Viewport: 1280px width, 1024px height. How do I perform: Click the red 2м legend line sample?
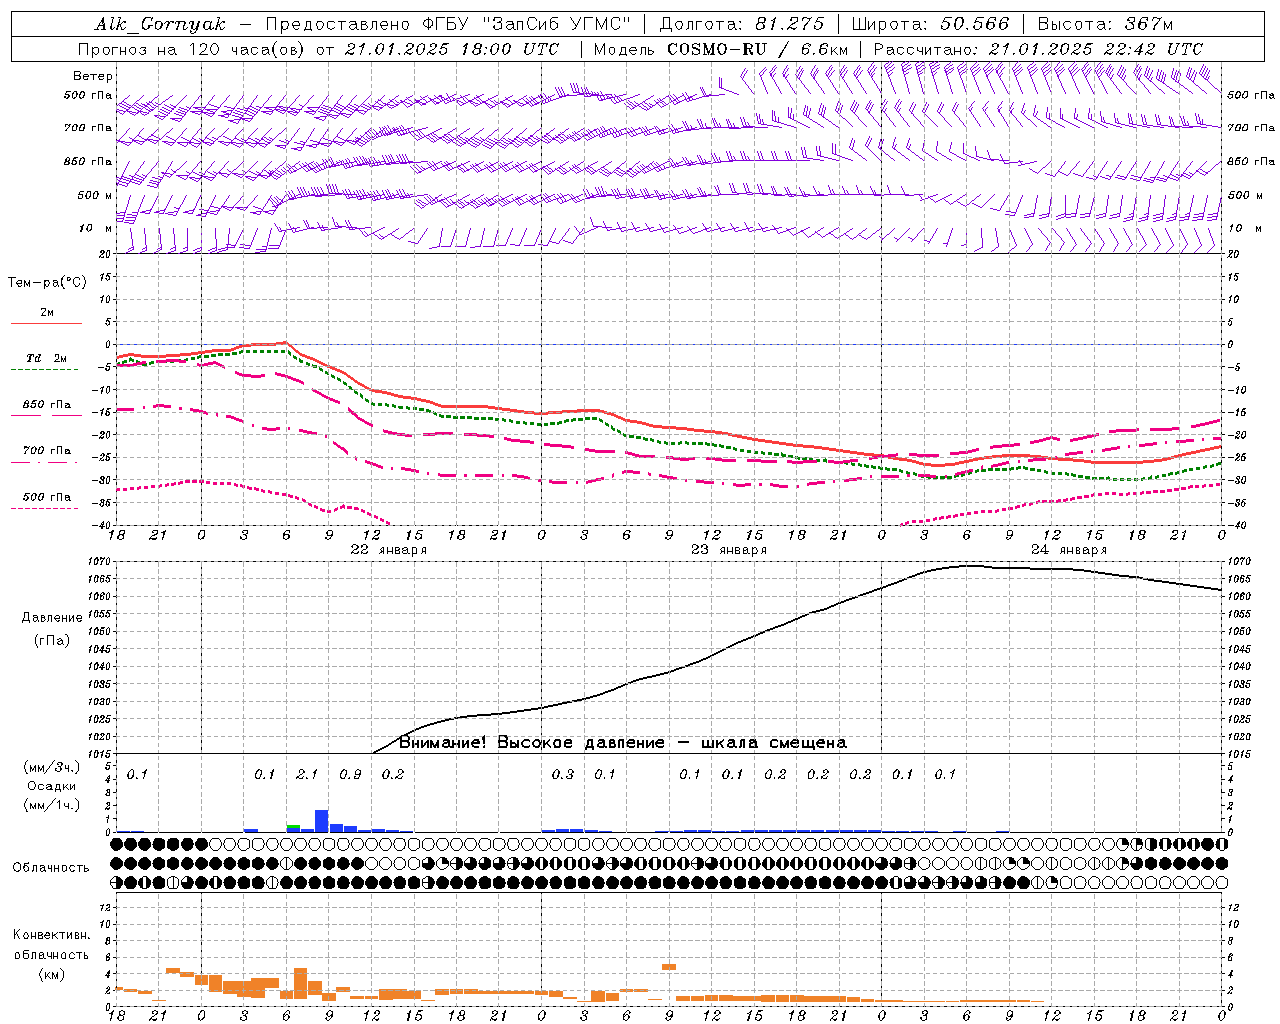click(46, 323)
